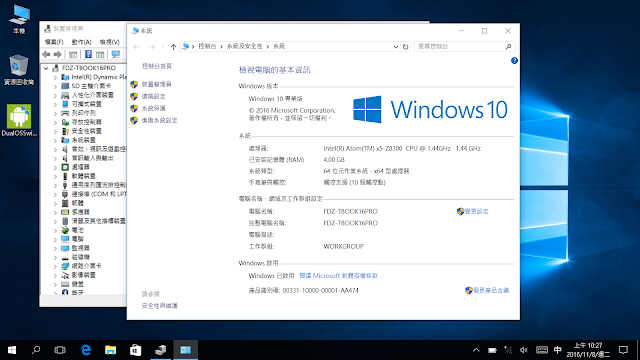
Task: Expand 網路介面卡 network adapter node
Action: pyautogui.click(x=55, y=266)
